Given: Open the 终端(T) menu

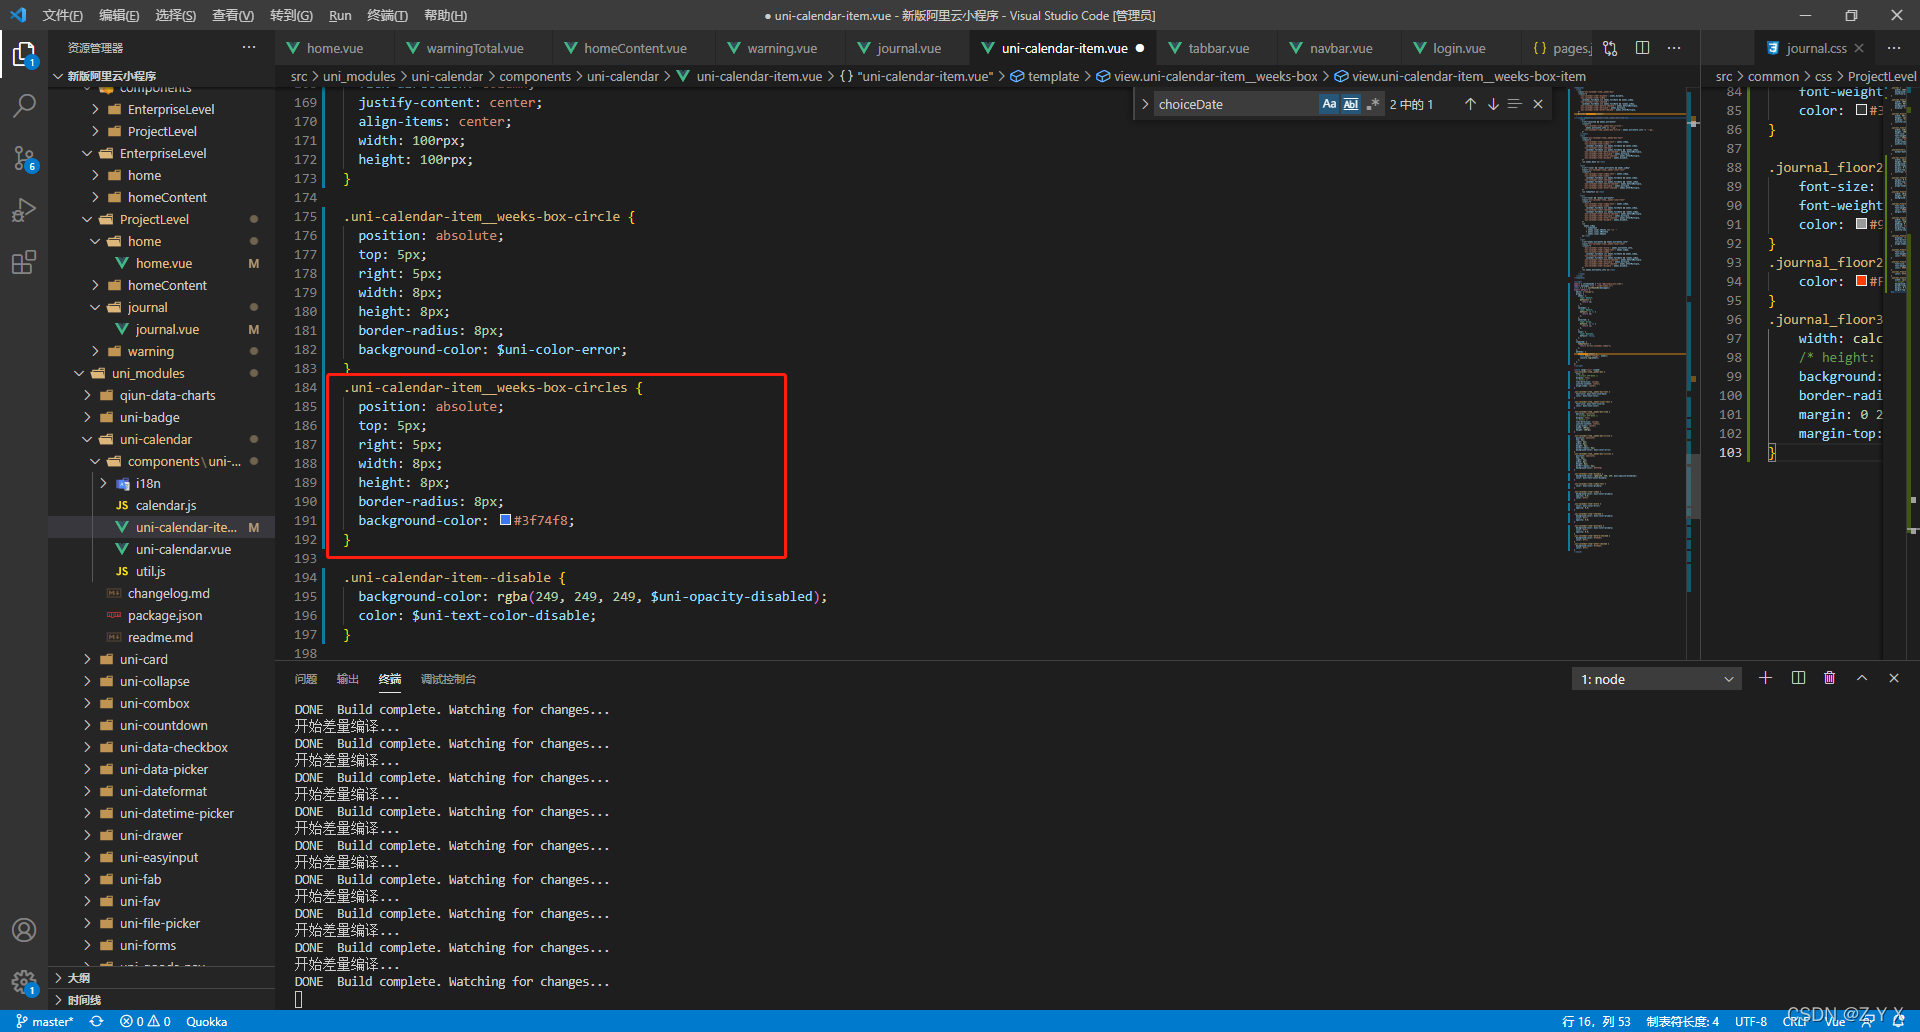Looking at the screenshot, I should (x=387, y=15).
